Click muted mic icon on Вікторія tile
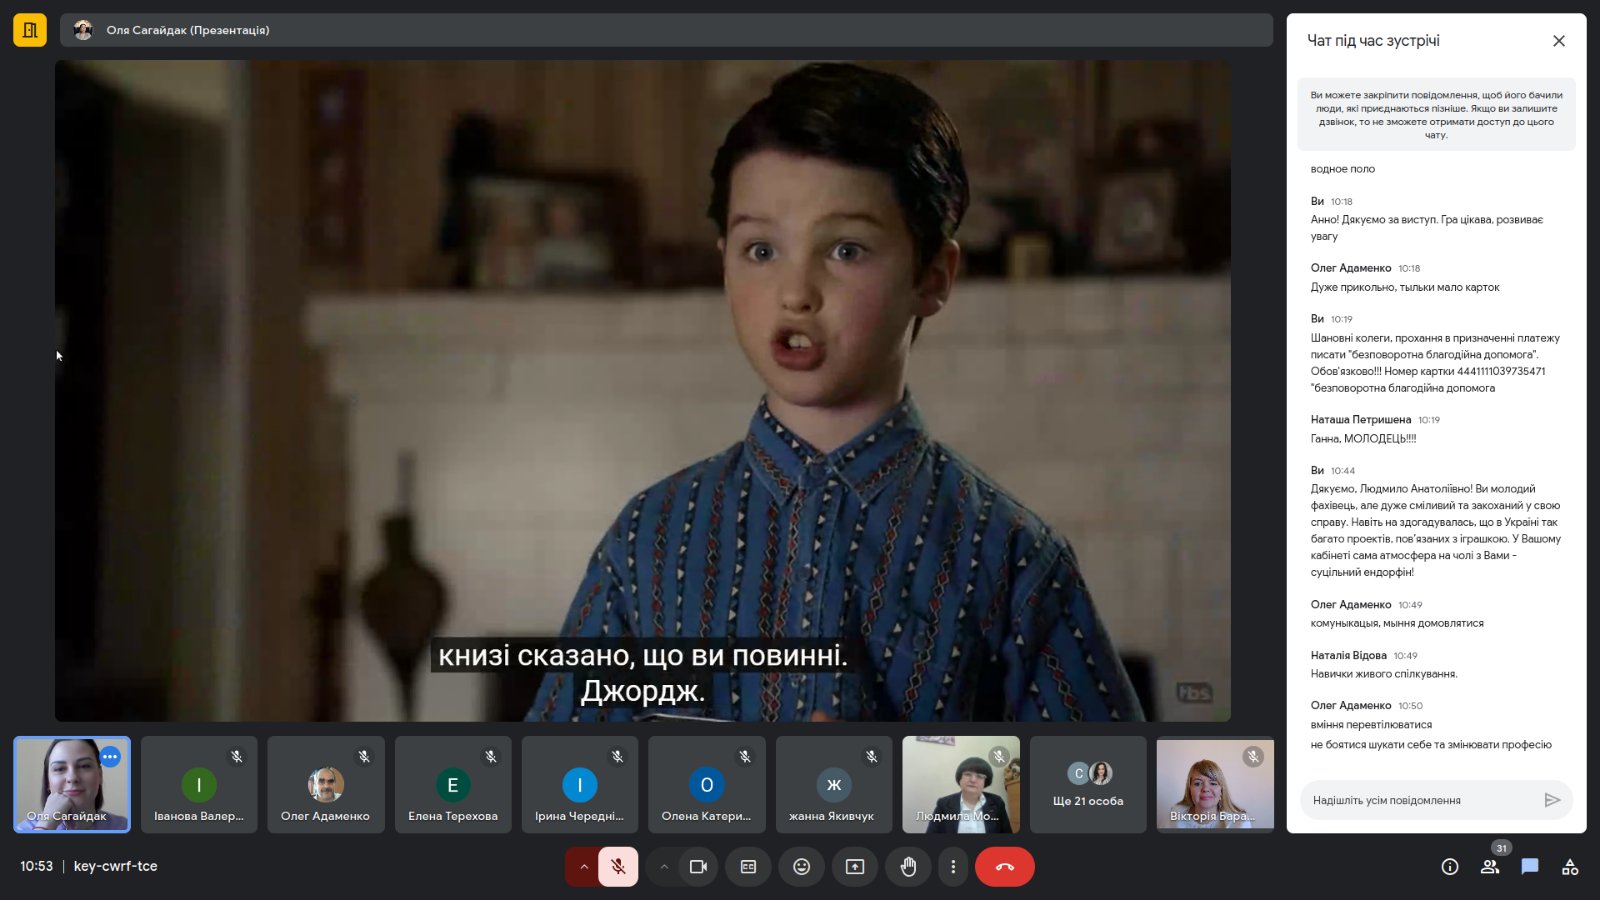This screenshot has width=1600, height=900. click(1253, 757)
